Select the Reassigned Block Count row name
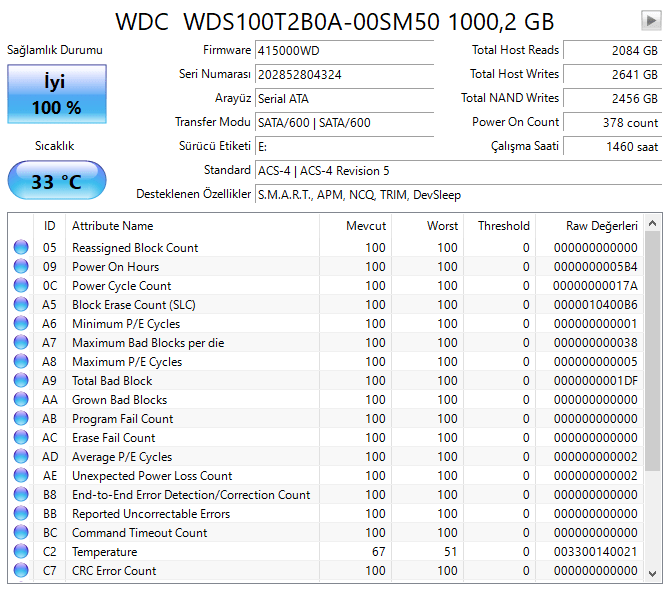668x591 pixels. coord(135,248)
